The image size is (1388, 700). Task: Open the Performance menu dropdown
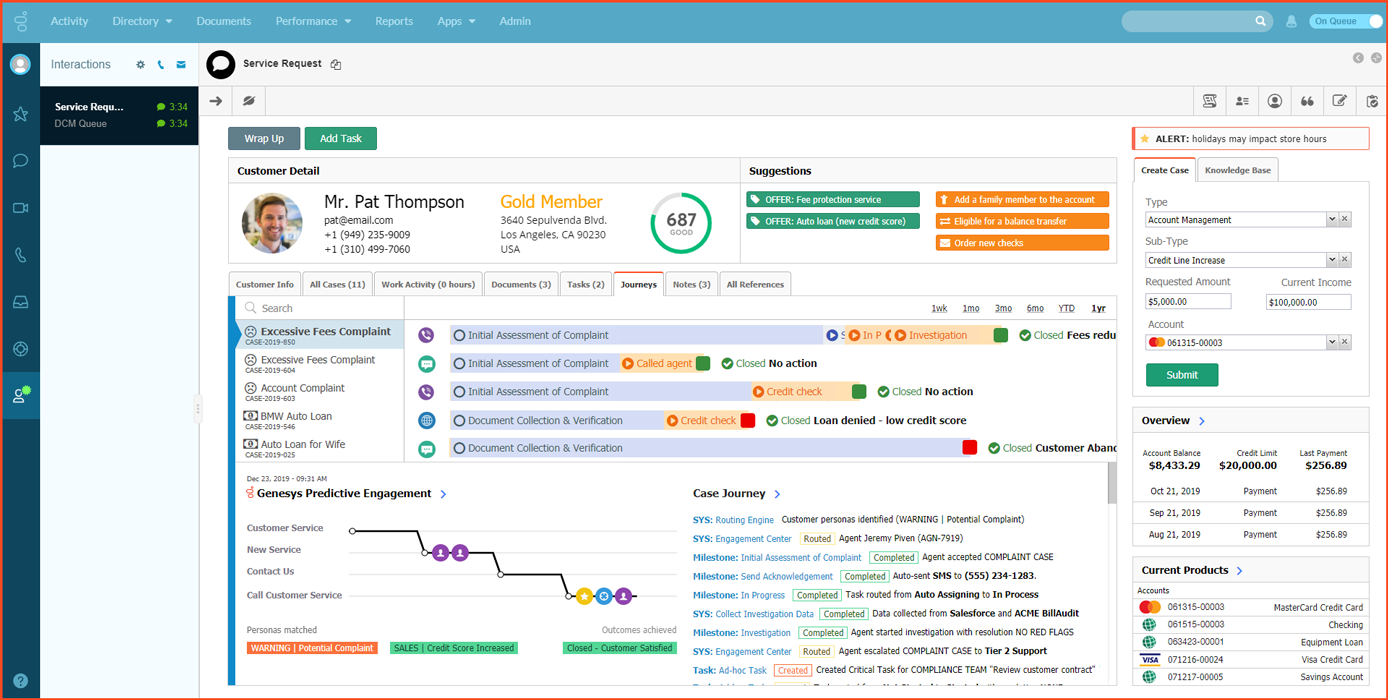coord(313,21)
